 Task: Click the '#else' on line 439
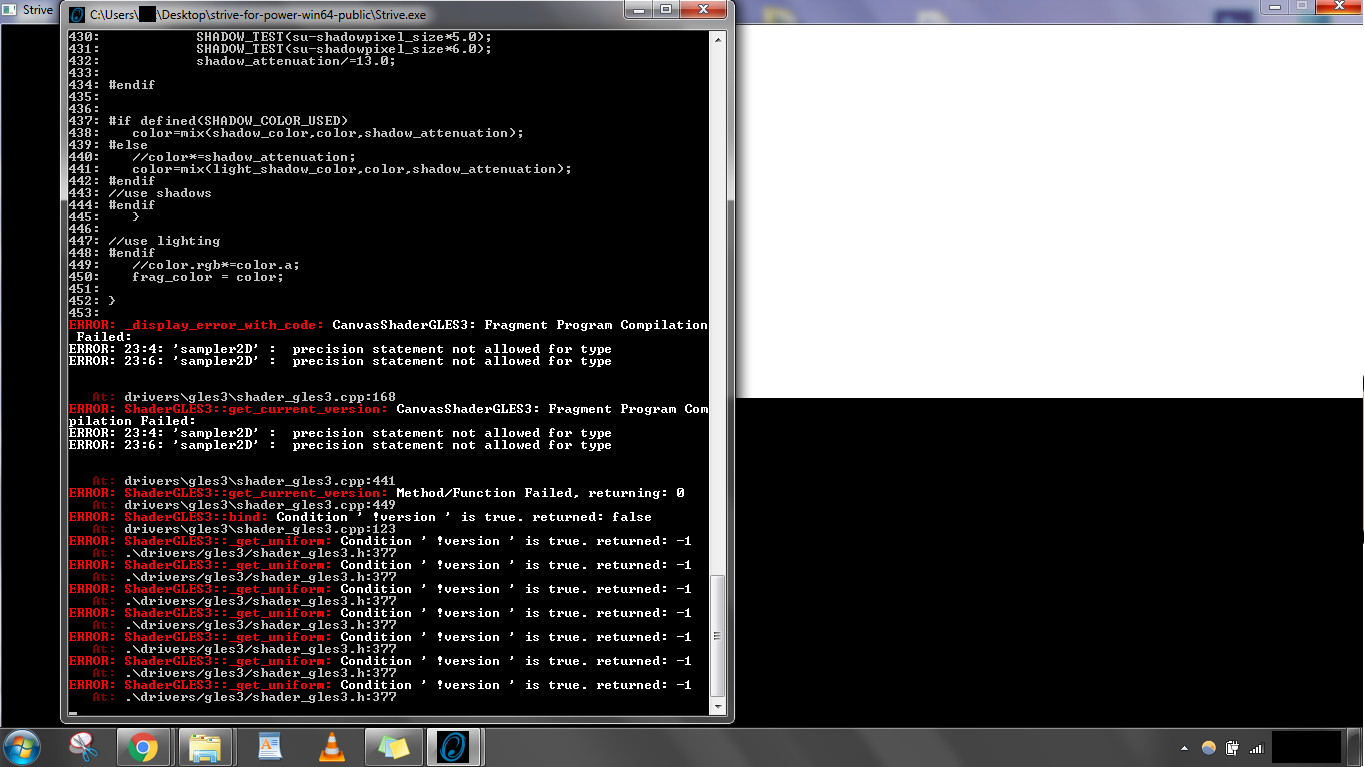coord(128,145)
